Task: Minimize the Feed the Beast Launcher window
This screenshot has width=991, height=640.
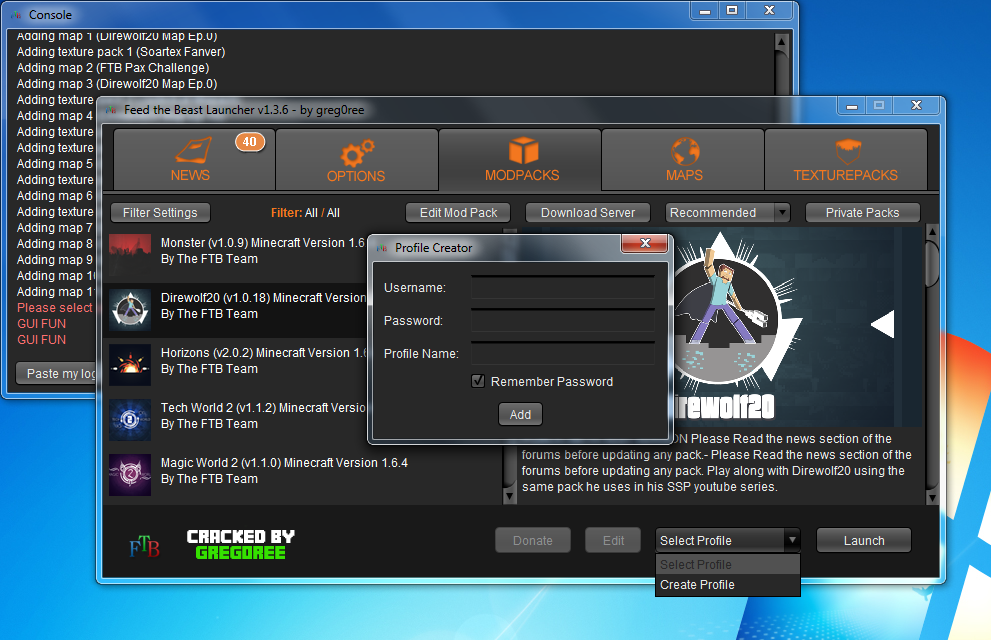Action: click(x=851, y=106)
